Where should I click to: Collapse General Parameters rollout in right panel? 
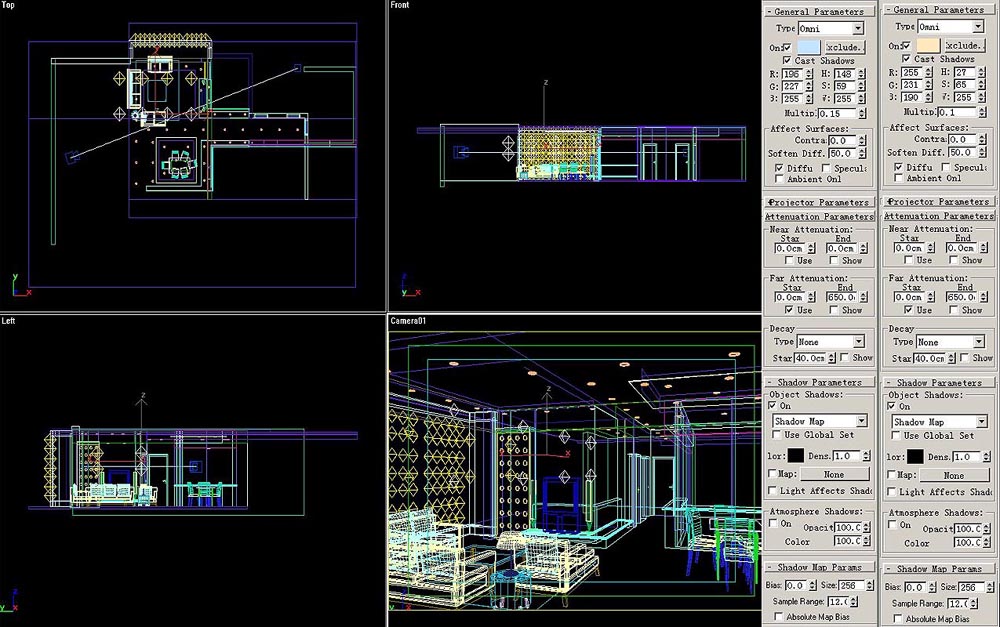tap(938, 10)
